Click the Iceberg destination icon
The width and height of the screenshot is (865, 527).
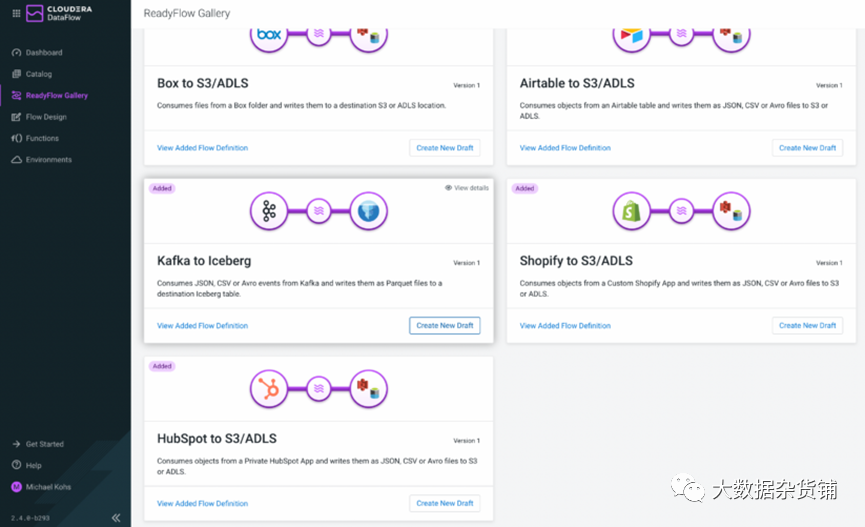369,211
